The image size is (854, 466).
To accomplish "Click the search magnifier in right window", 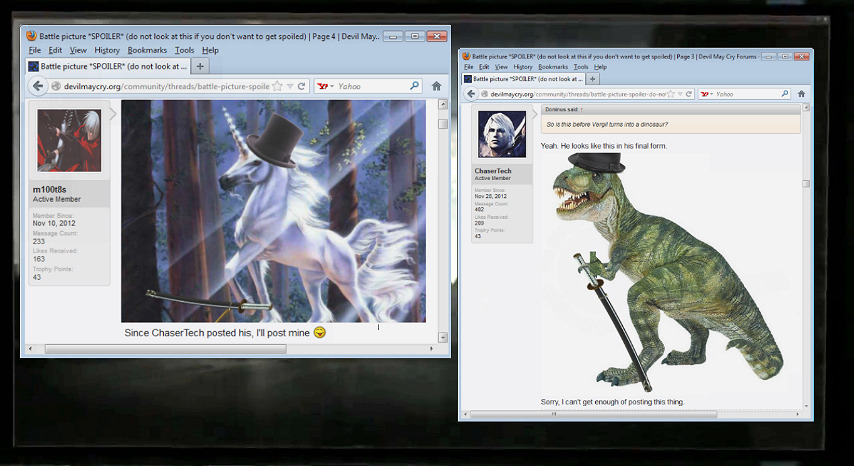I will click(x=785, y=94).
